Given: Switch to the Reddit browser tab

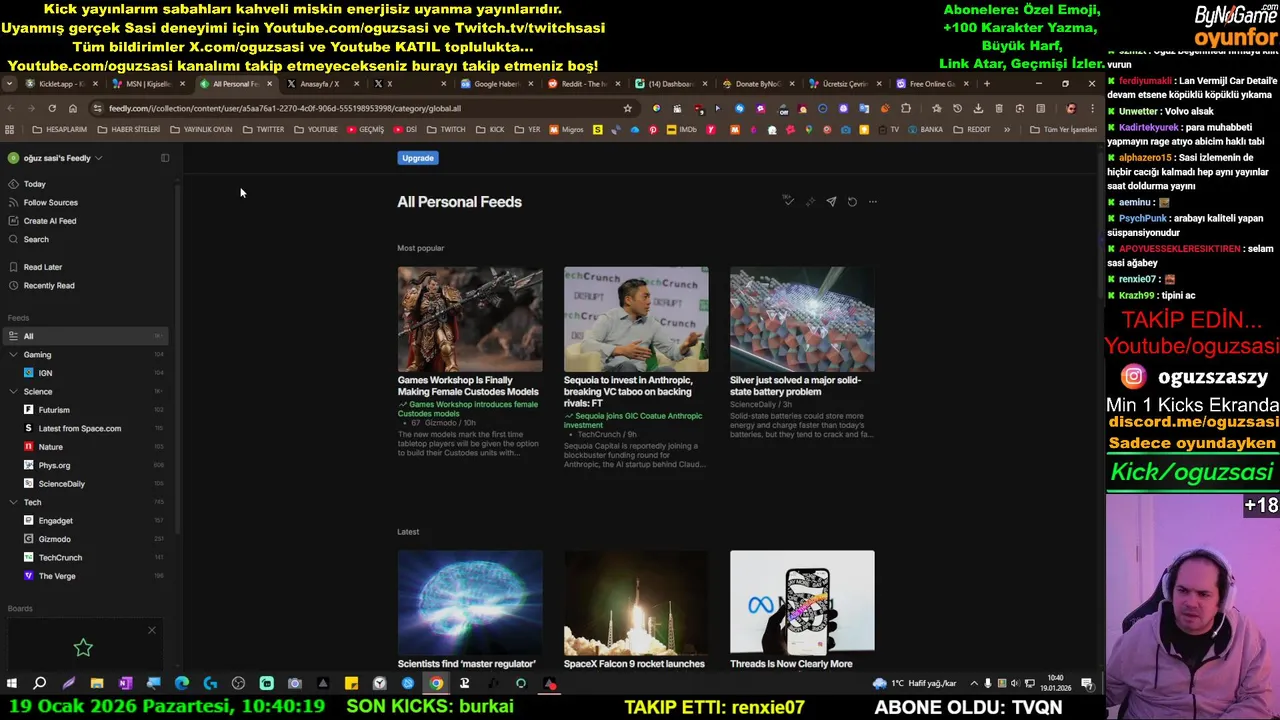Looking at the screenshot, I should tap(584, 84).
